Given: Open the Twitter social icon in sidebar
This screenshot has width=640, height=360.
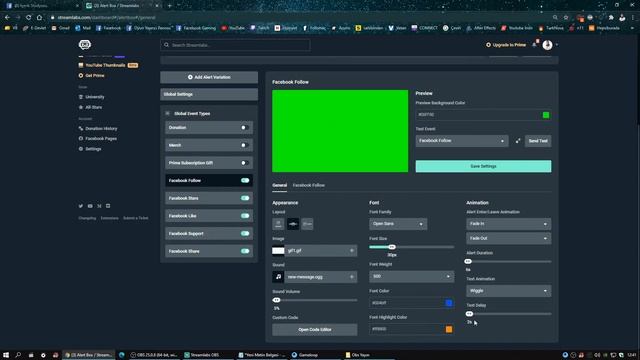Looking at the screenshot, I should [80, 206].
